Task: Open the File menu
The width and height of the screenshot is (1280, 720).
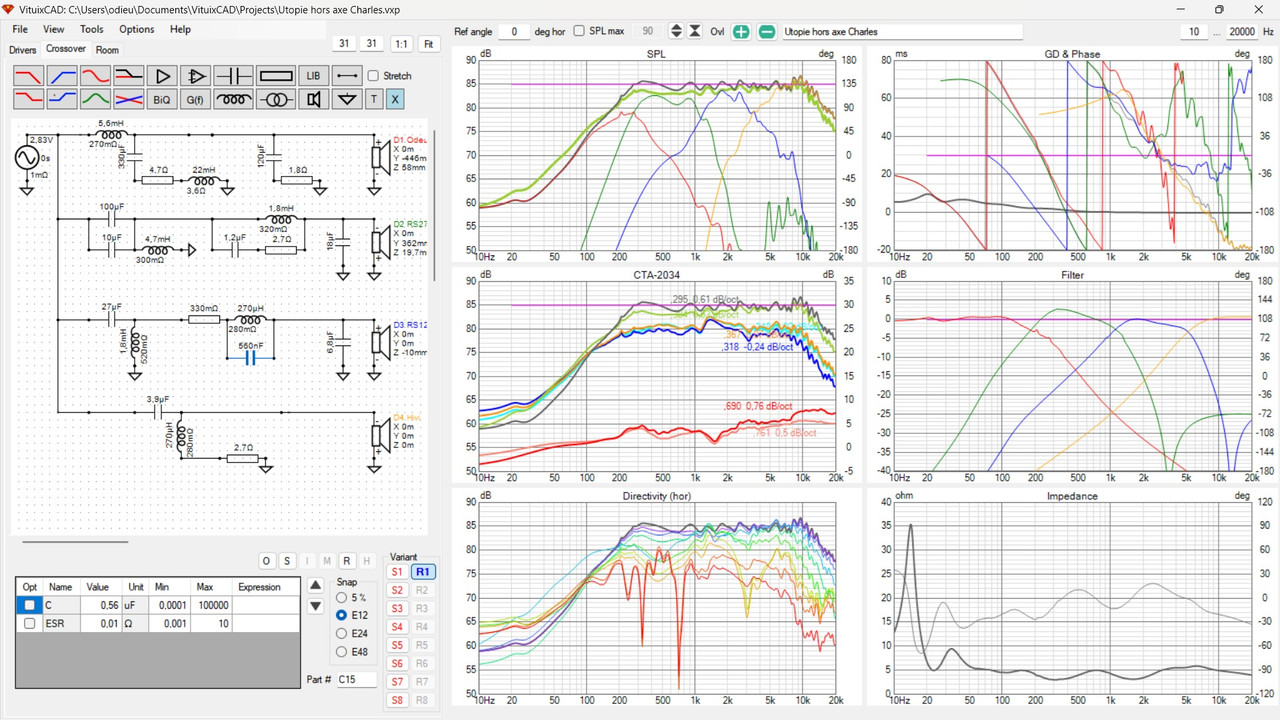Action: tap(20, 29)
